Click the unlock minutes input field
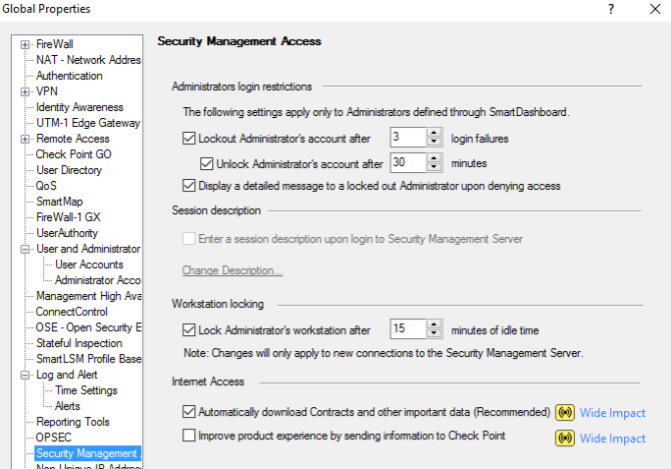The image size is (671, 469). coord(407,162)
